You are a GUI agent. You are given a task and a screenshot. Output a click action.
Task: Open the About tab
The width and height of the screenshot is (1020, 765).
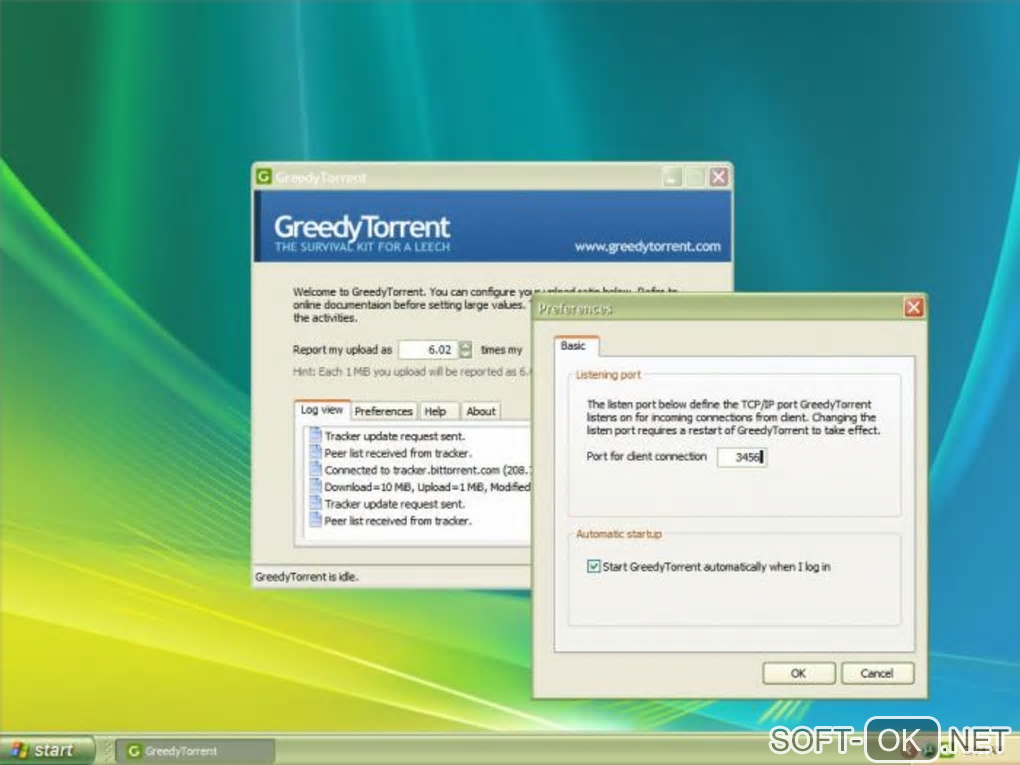tap(481, 411)
